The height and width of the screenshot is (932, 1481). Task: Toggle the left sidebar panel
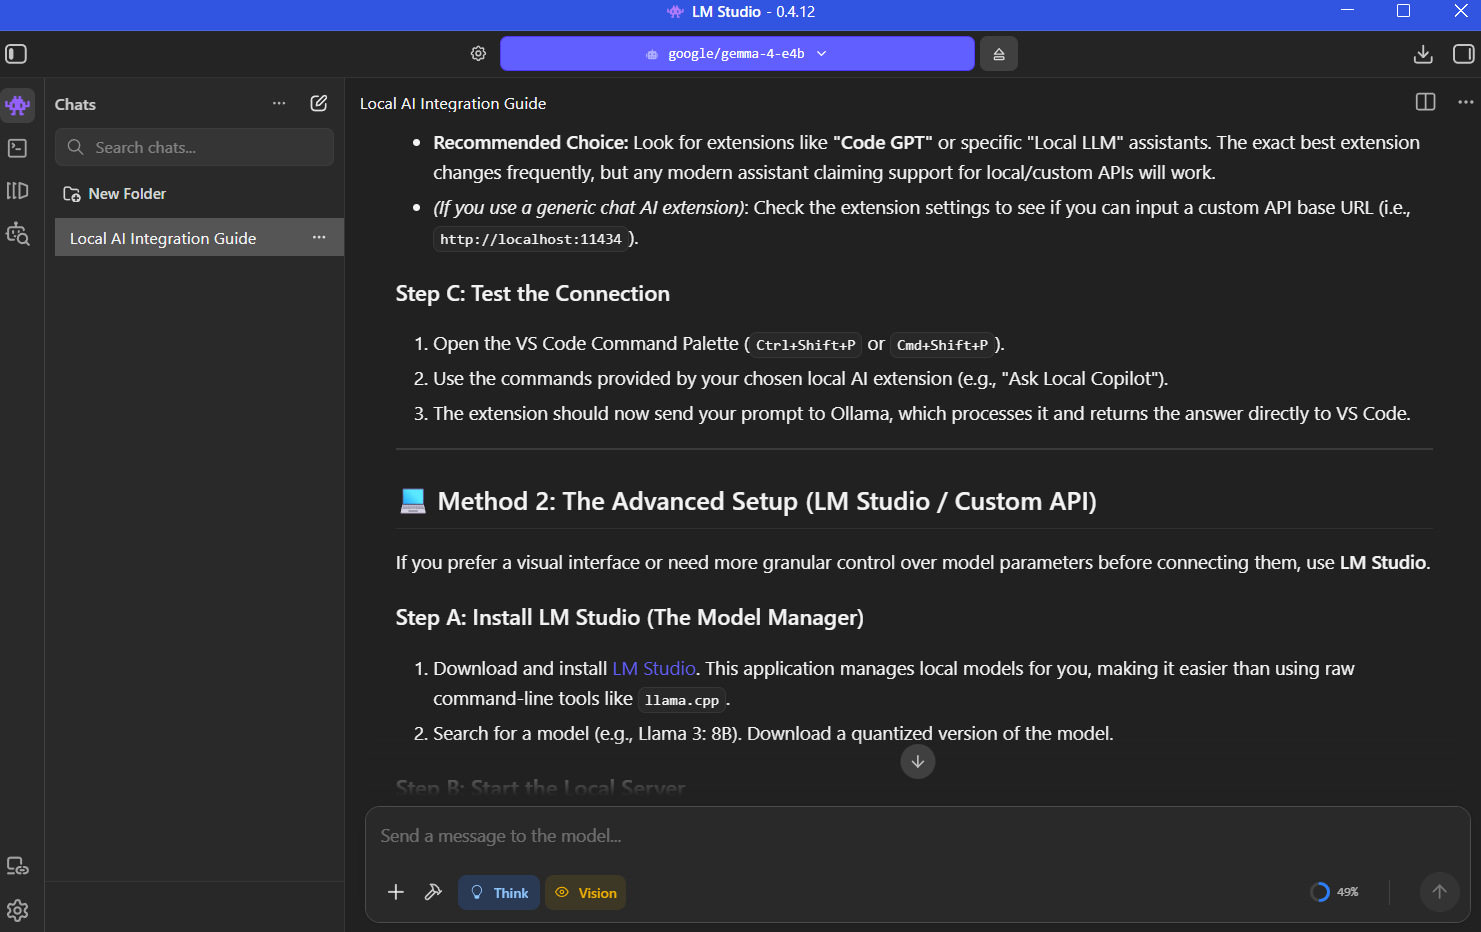pyautogui.click(x=16, y=54)
